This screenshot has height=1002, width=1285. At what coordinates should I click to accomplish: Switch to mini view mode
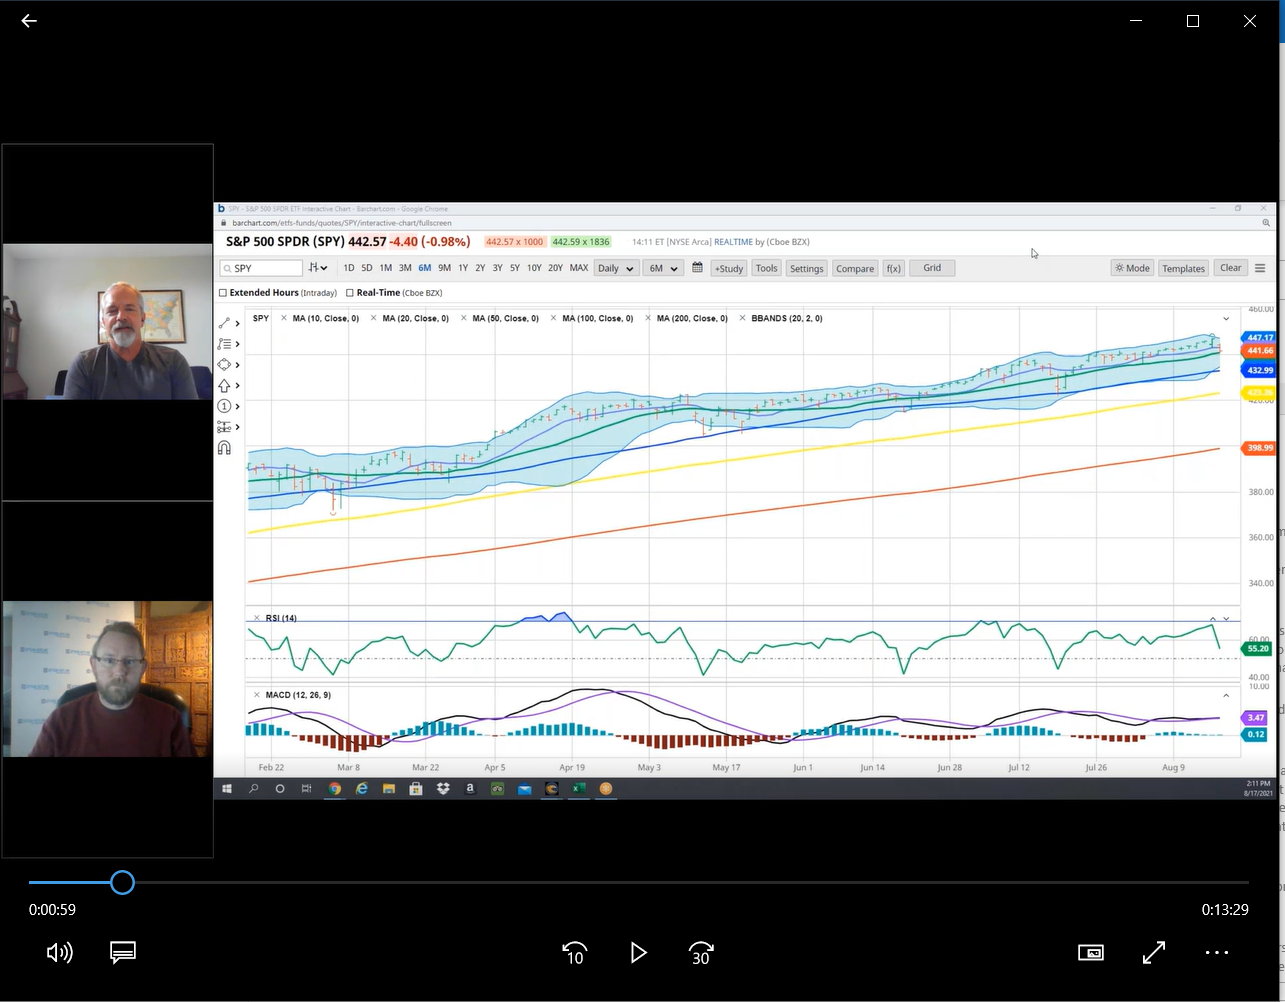(1091, 953)
